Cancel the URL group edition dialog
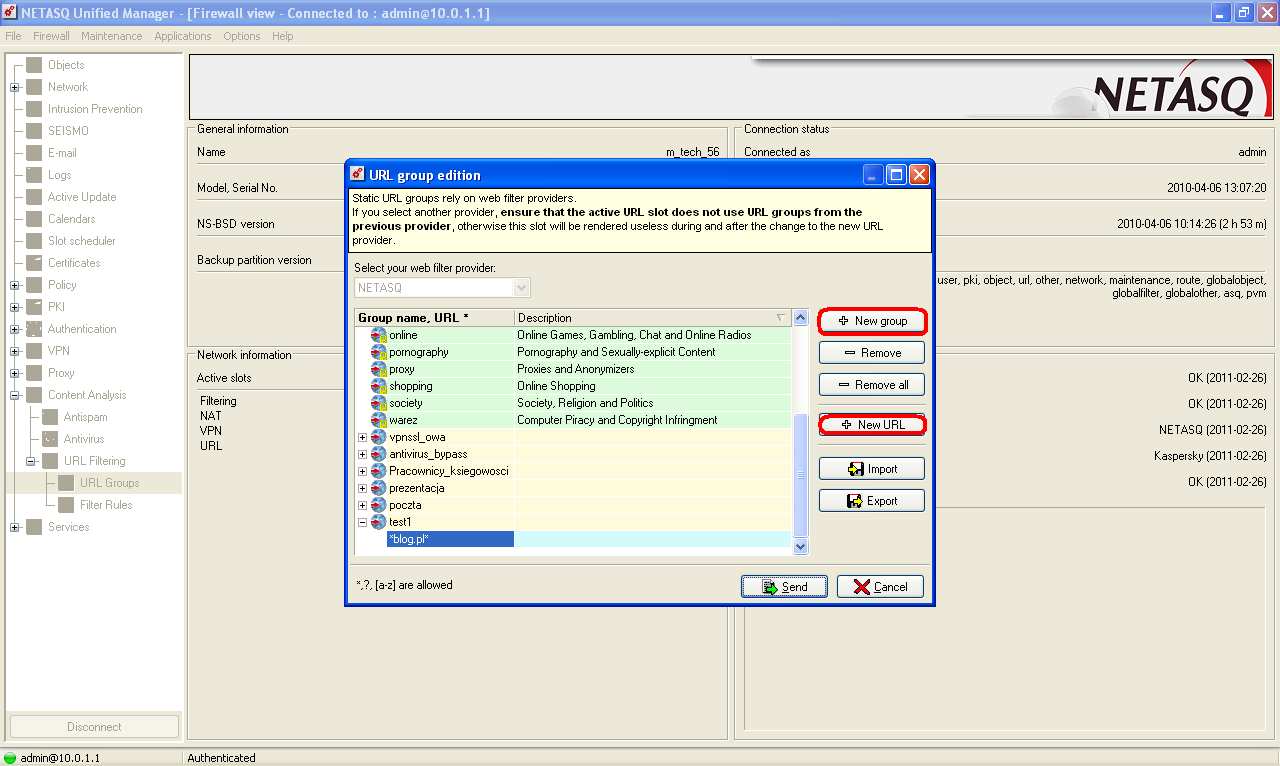 click(880, 587)
